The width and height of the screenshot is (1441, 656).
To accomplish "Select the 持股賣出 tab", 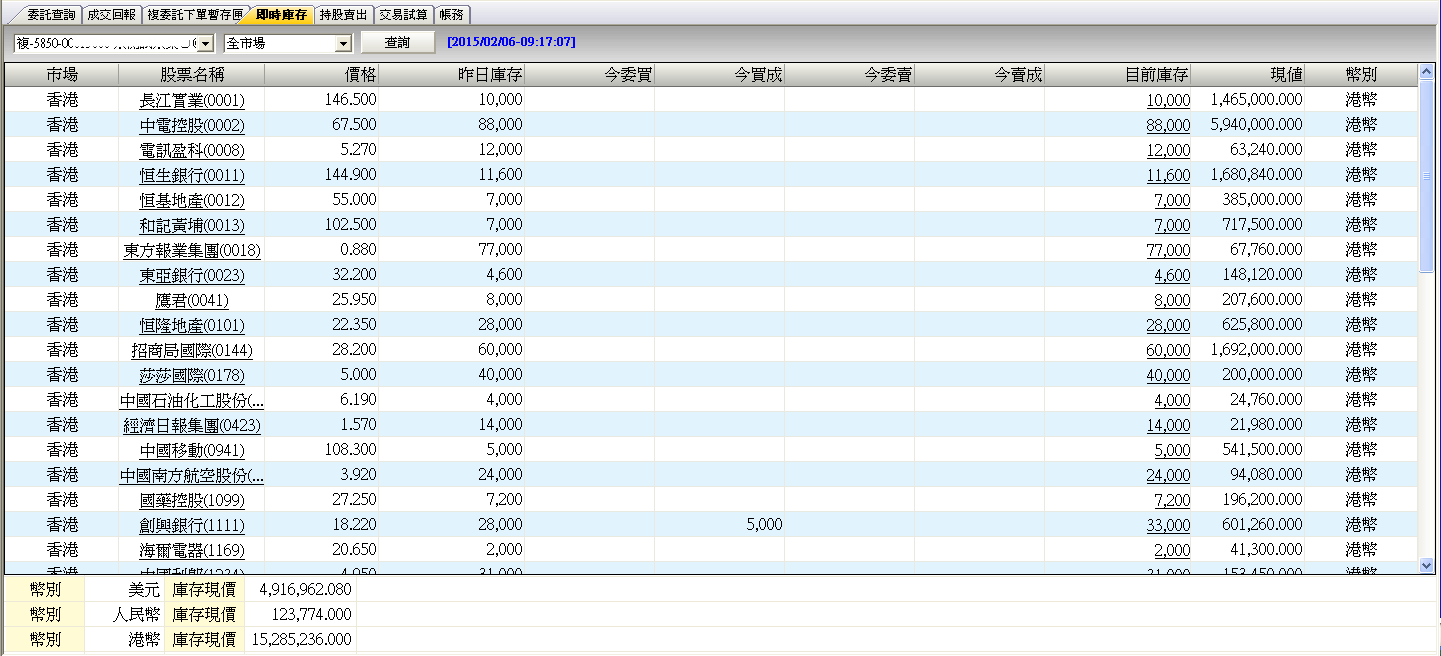I will tap(344, 15).
